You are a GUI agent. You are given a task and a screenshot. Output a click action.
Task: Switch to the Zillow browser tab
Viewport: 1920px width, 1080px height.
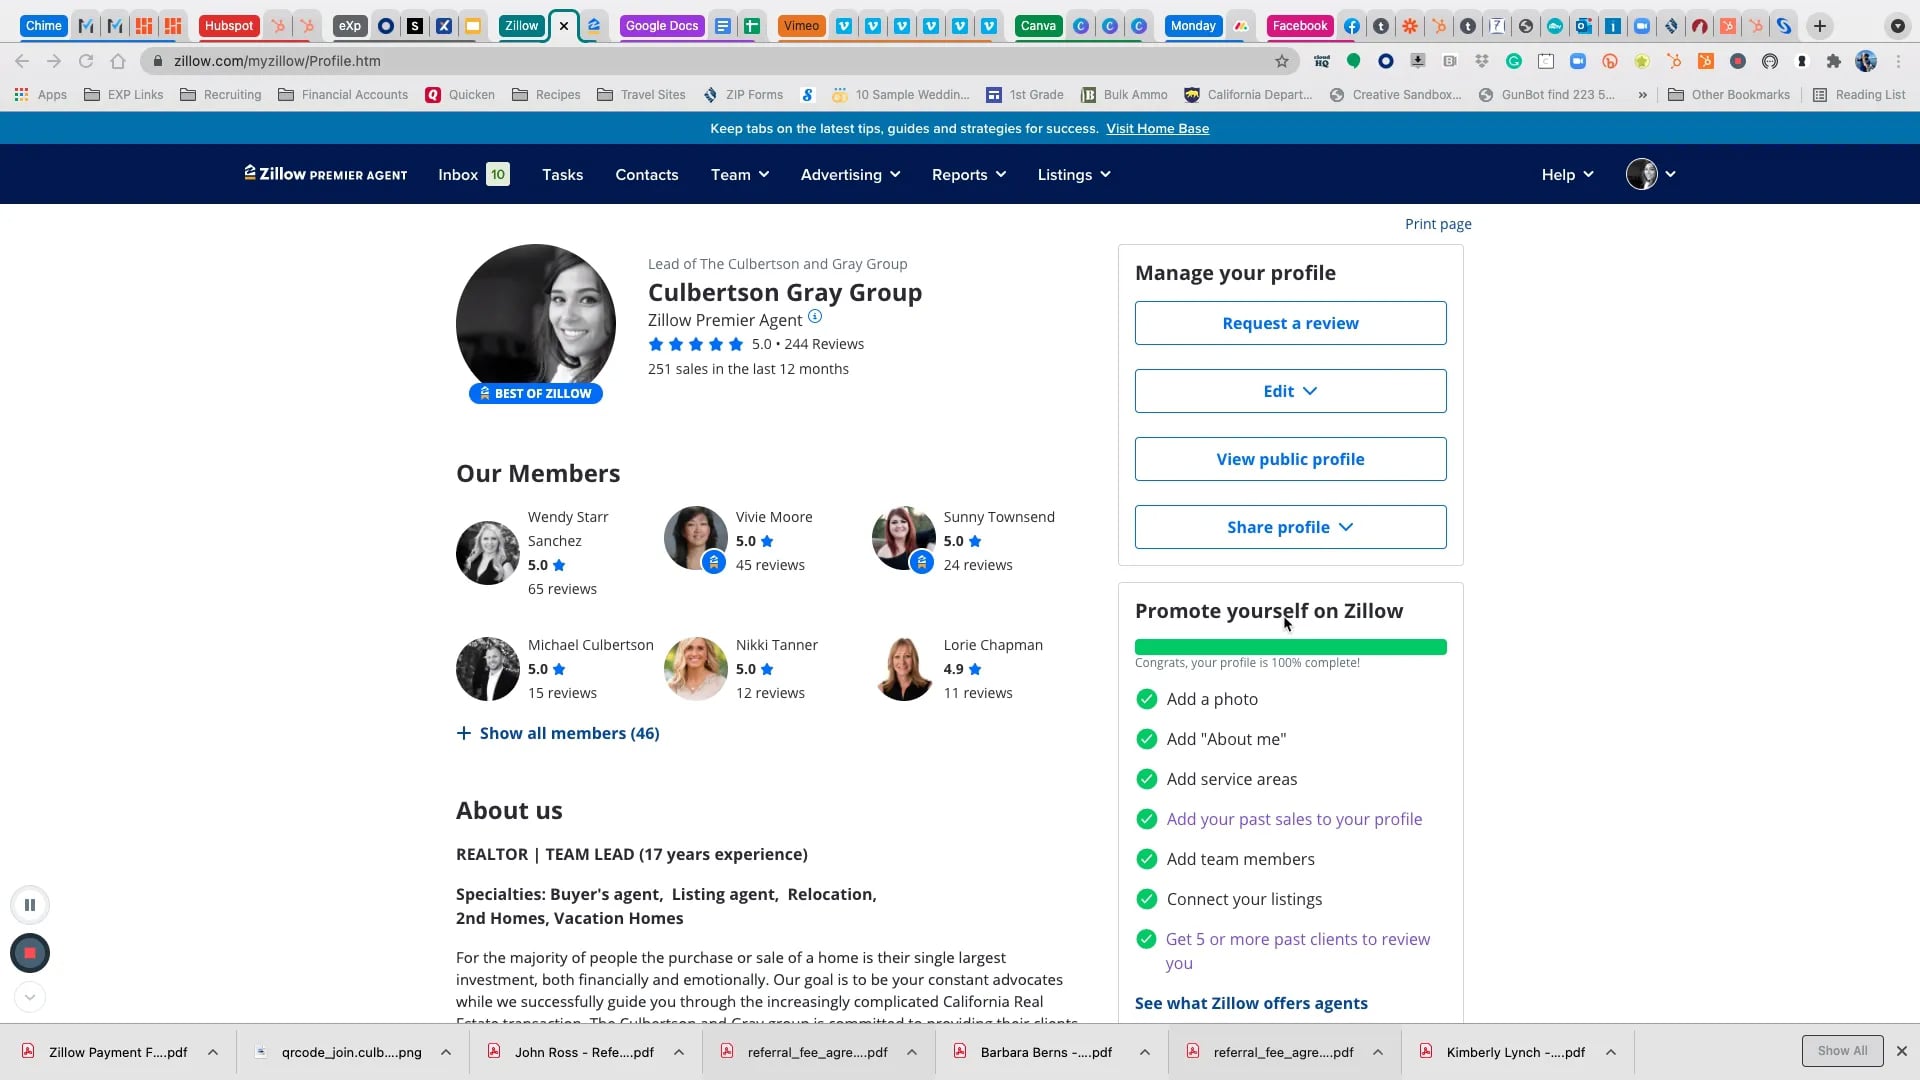[x=521, y=26]
